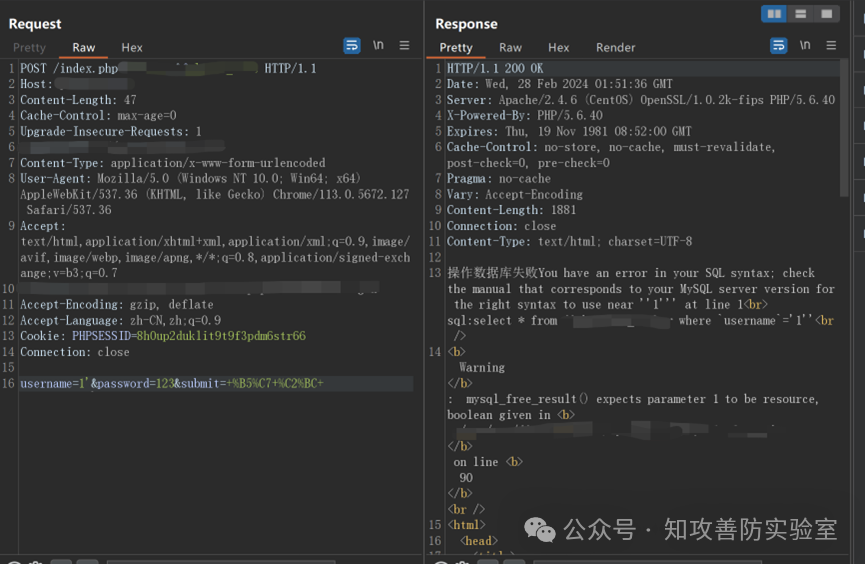Image resolution: width=865 pixels, height=564 pixels.
Task: Toggle word wrap icon in Request pane
Action: [352, 45]
